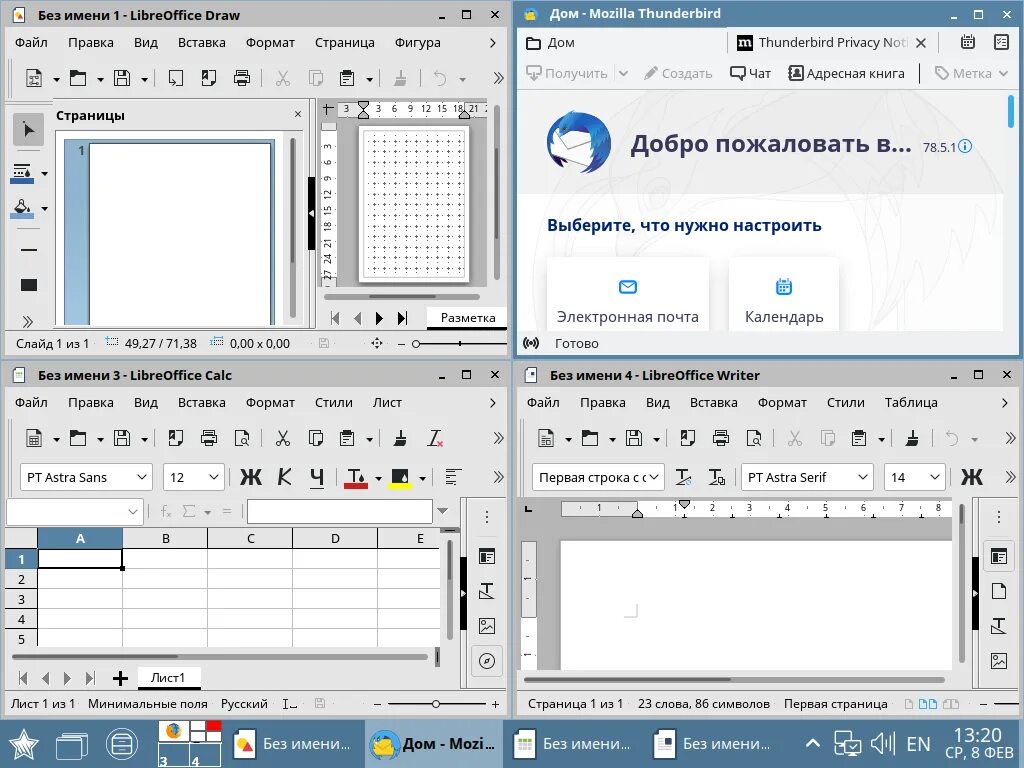Choose Календарь setup card in Thunderbird
Screen dimensions: 1024x768
[x=784, y=294]
